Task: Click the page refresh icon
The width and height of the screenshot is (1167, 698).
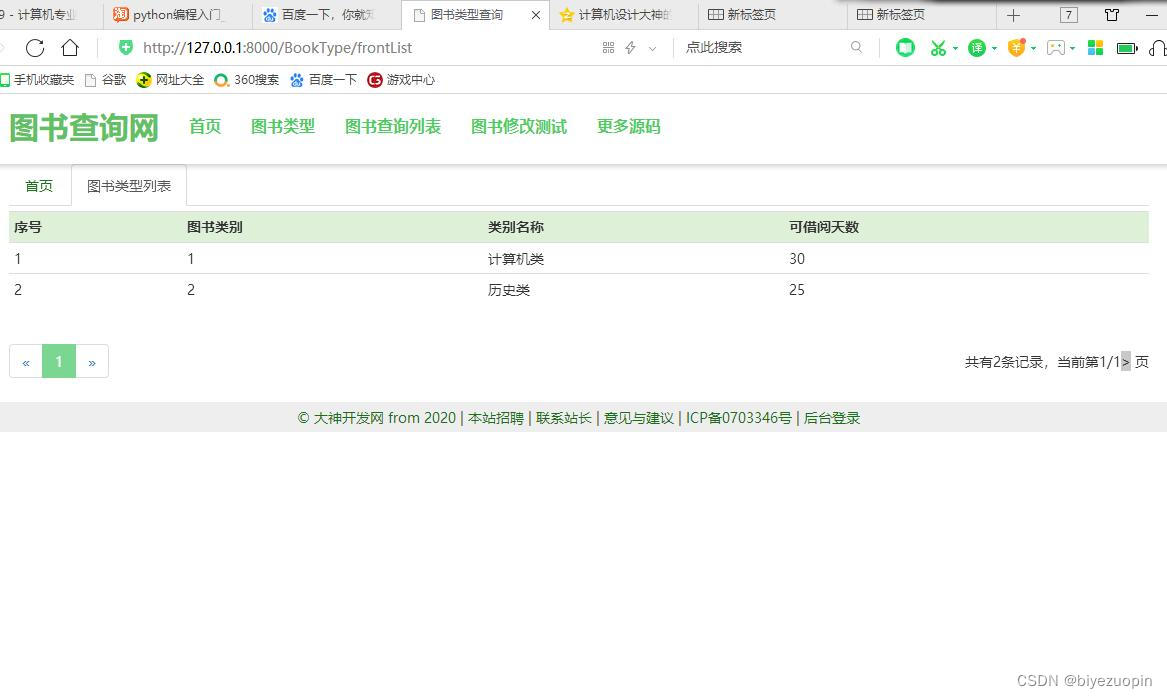Action: (37, 47)
